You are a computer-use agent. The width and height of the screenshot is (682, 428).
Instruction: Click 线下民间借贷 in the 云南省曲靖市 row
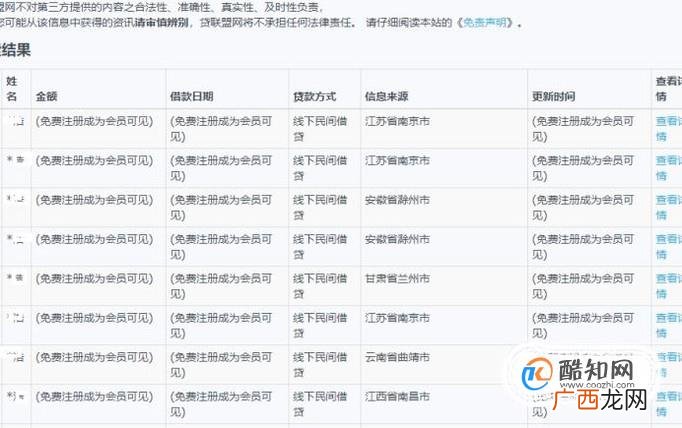pos(320,365)
